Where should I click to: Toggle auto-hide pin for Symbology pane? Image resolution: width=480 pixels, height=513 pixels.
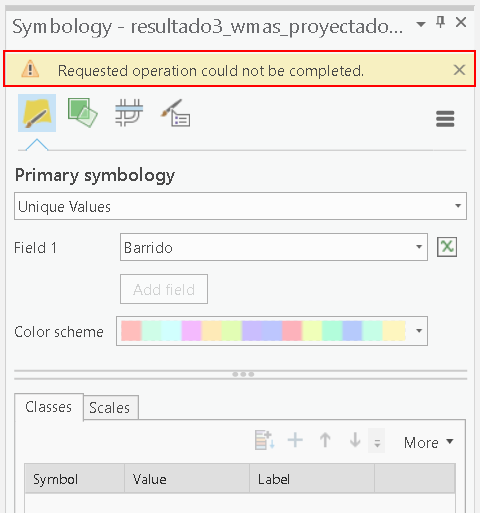[441, 22]
